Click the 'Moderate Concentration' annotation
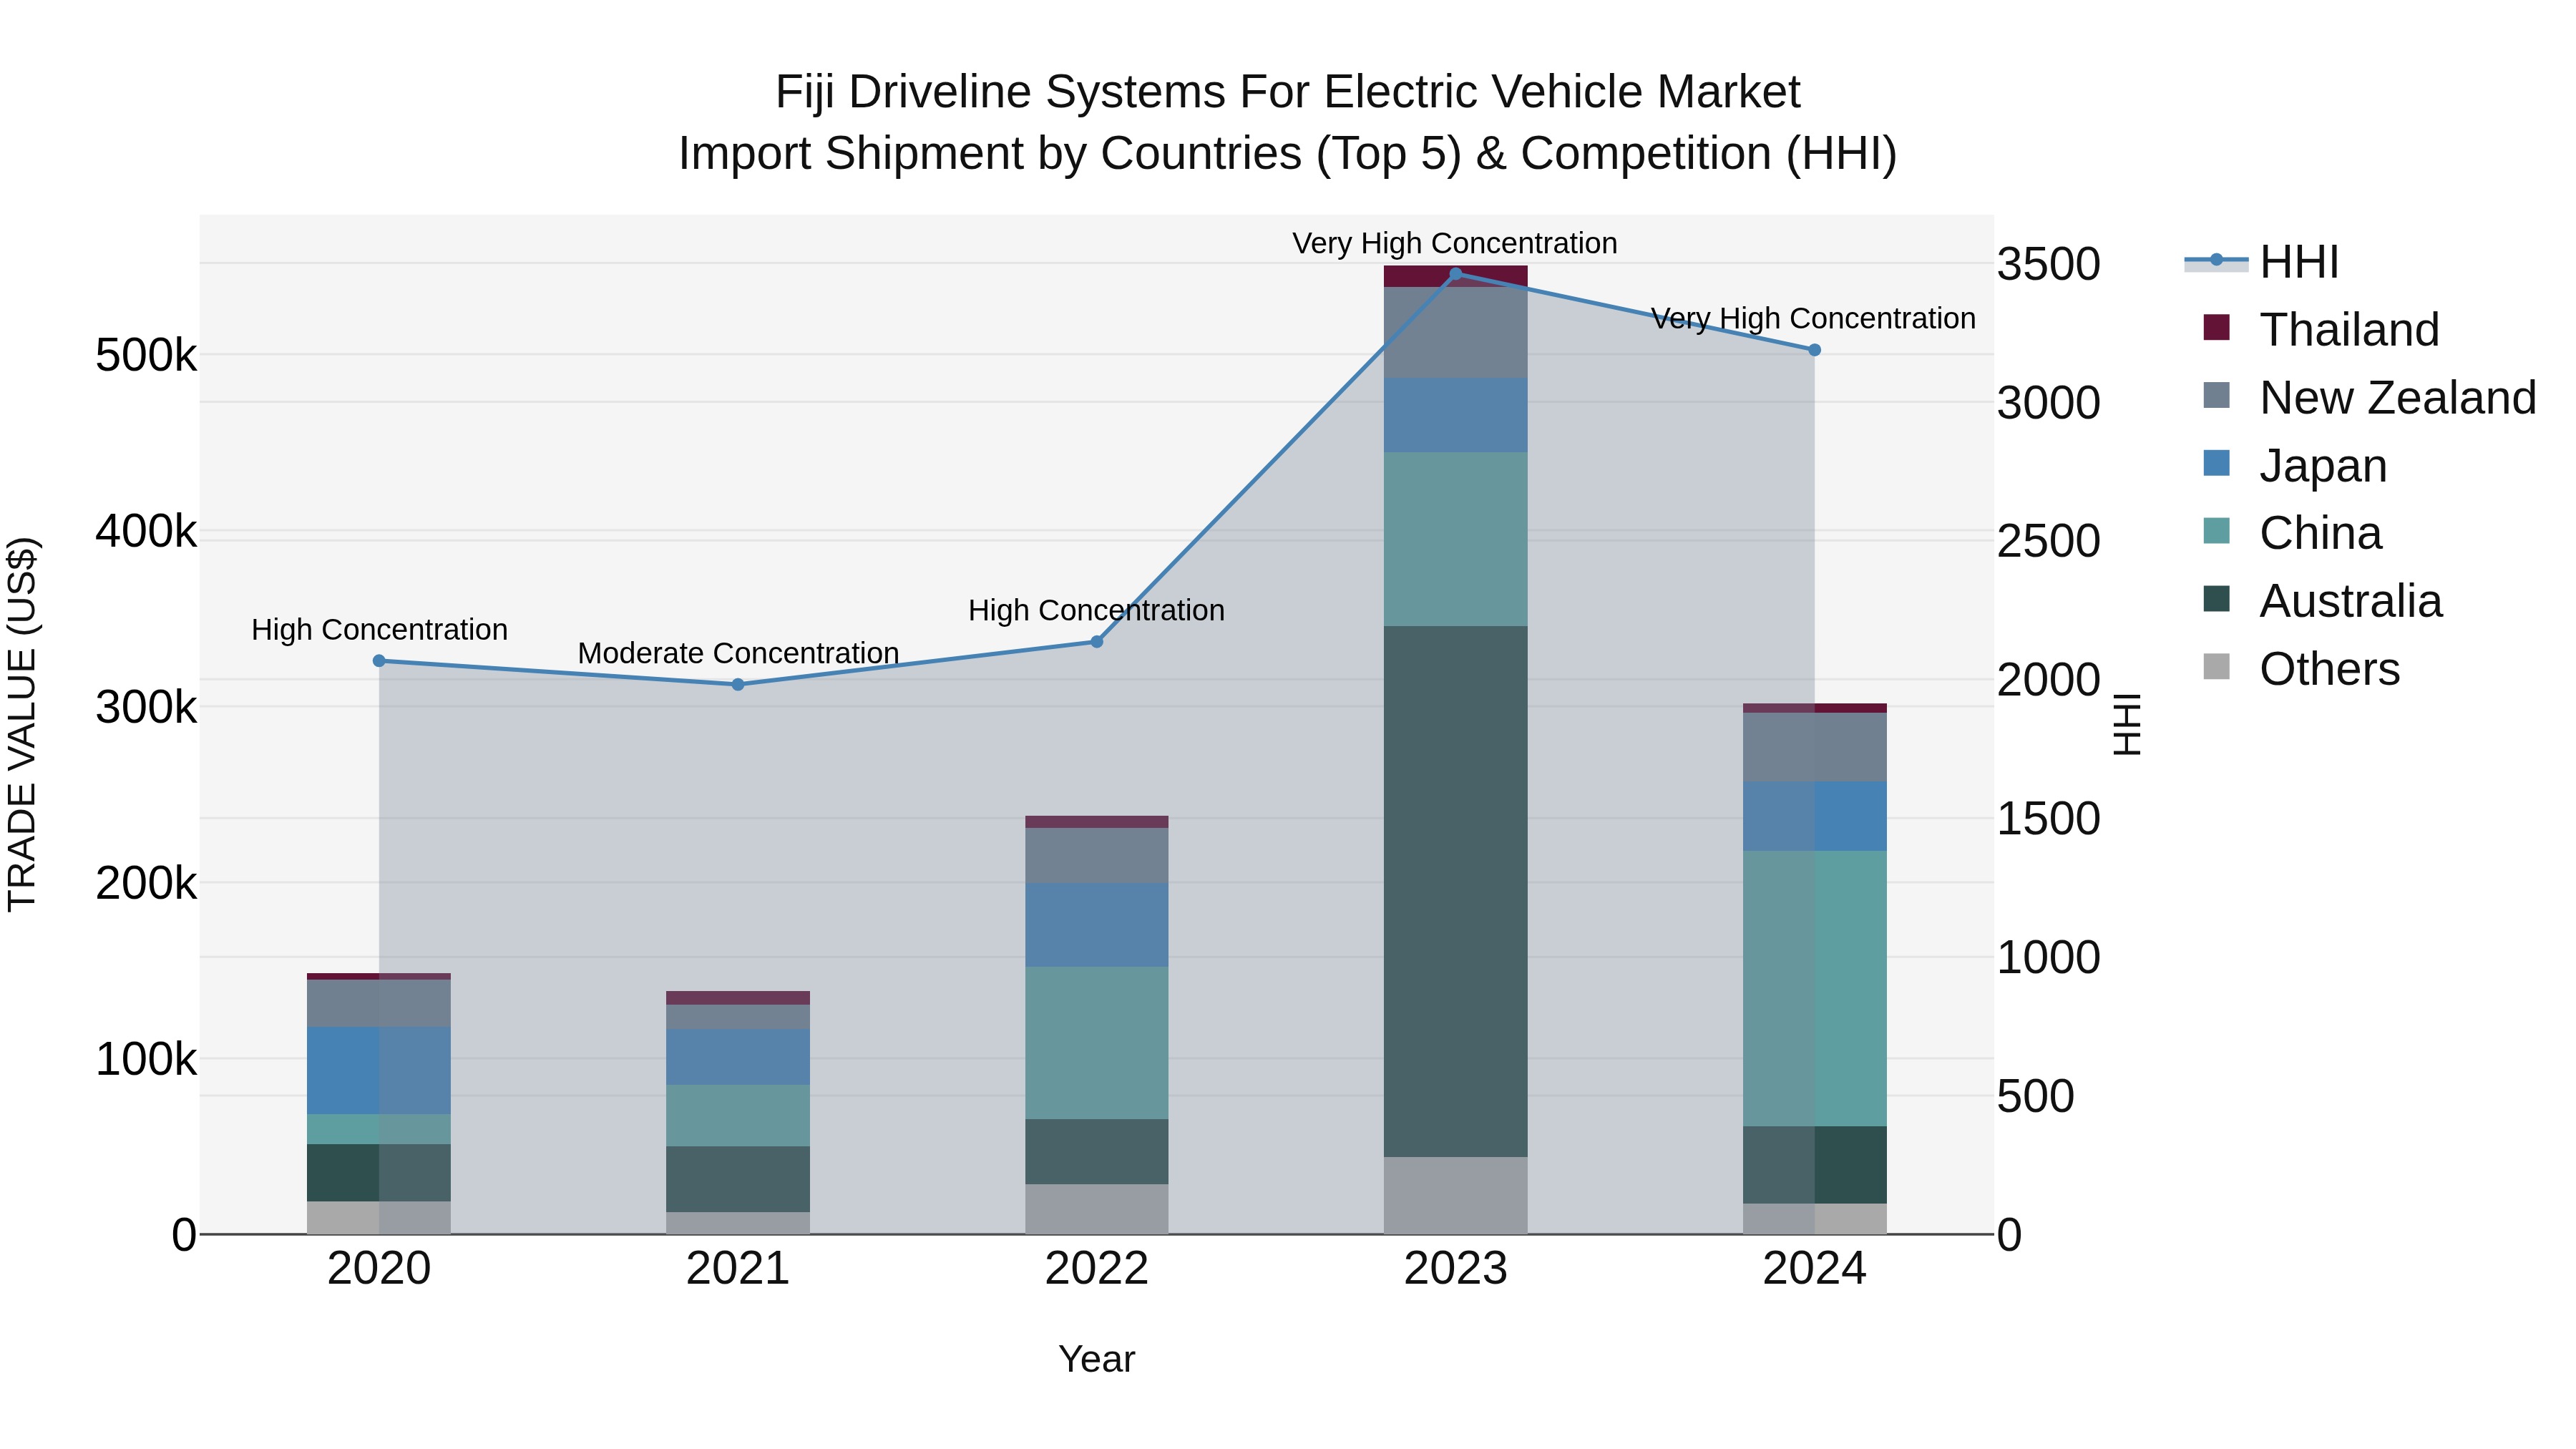 [x=739, y=654]
